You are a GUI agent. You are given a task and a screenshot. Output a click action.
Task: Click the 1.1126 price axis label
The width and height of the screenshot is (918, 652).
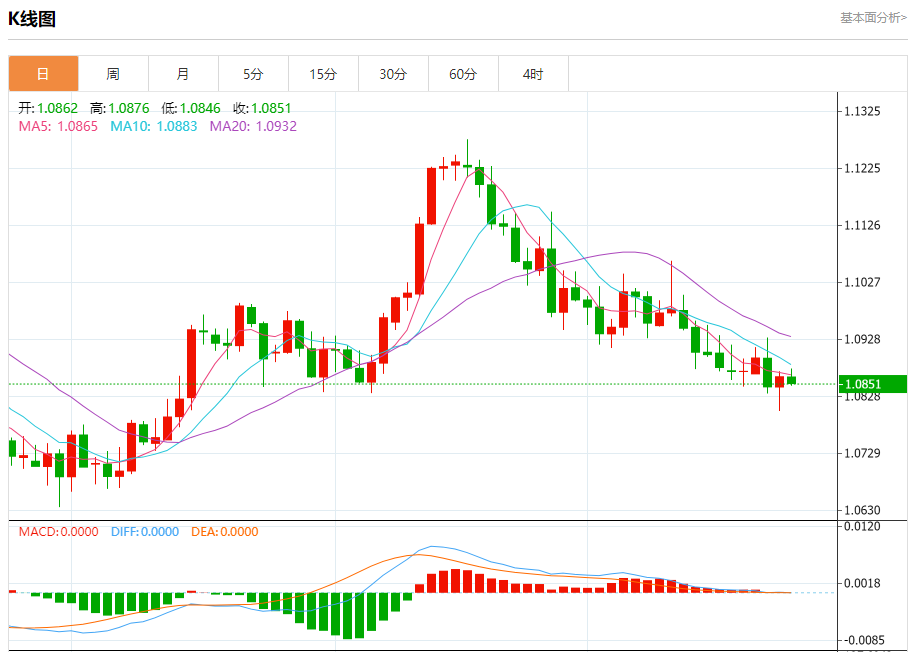pyautogui.click(x=862, y=225)
